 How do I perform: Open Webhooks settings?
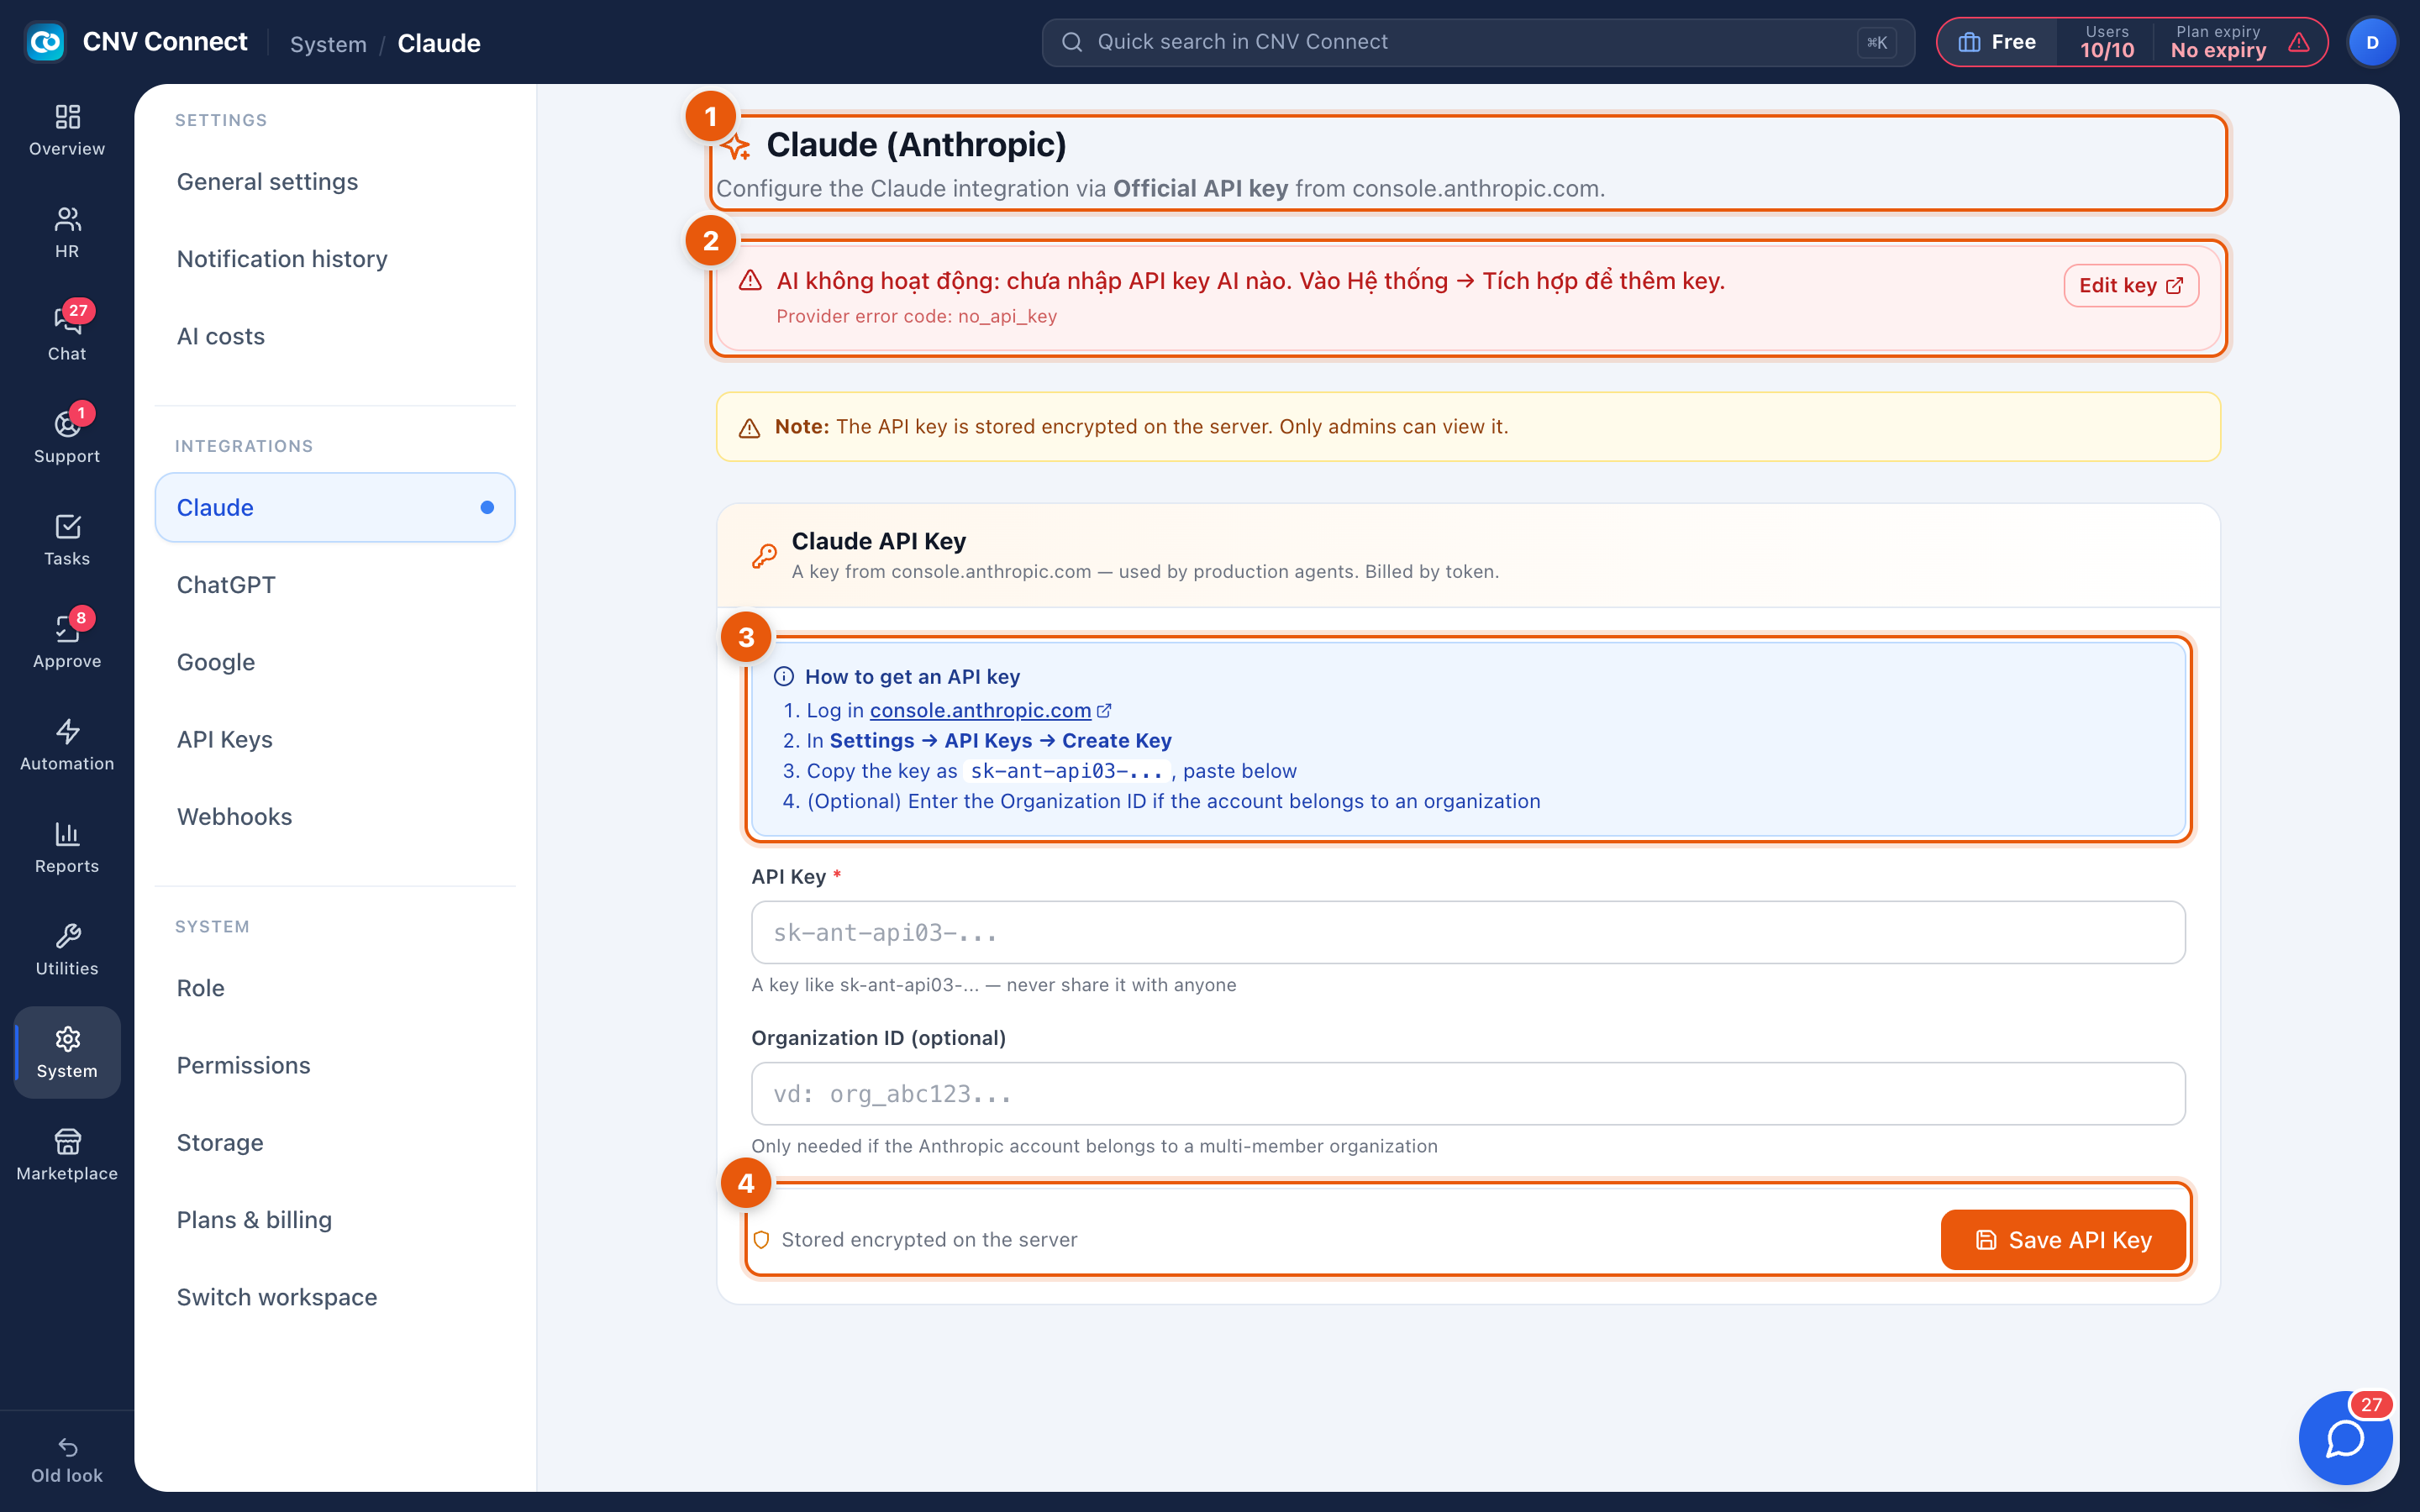coord(335,816)
